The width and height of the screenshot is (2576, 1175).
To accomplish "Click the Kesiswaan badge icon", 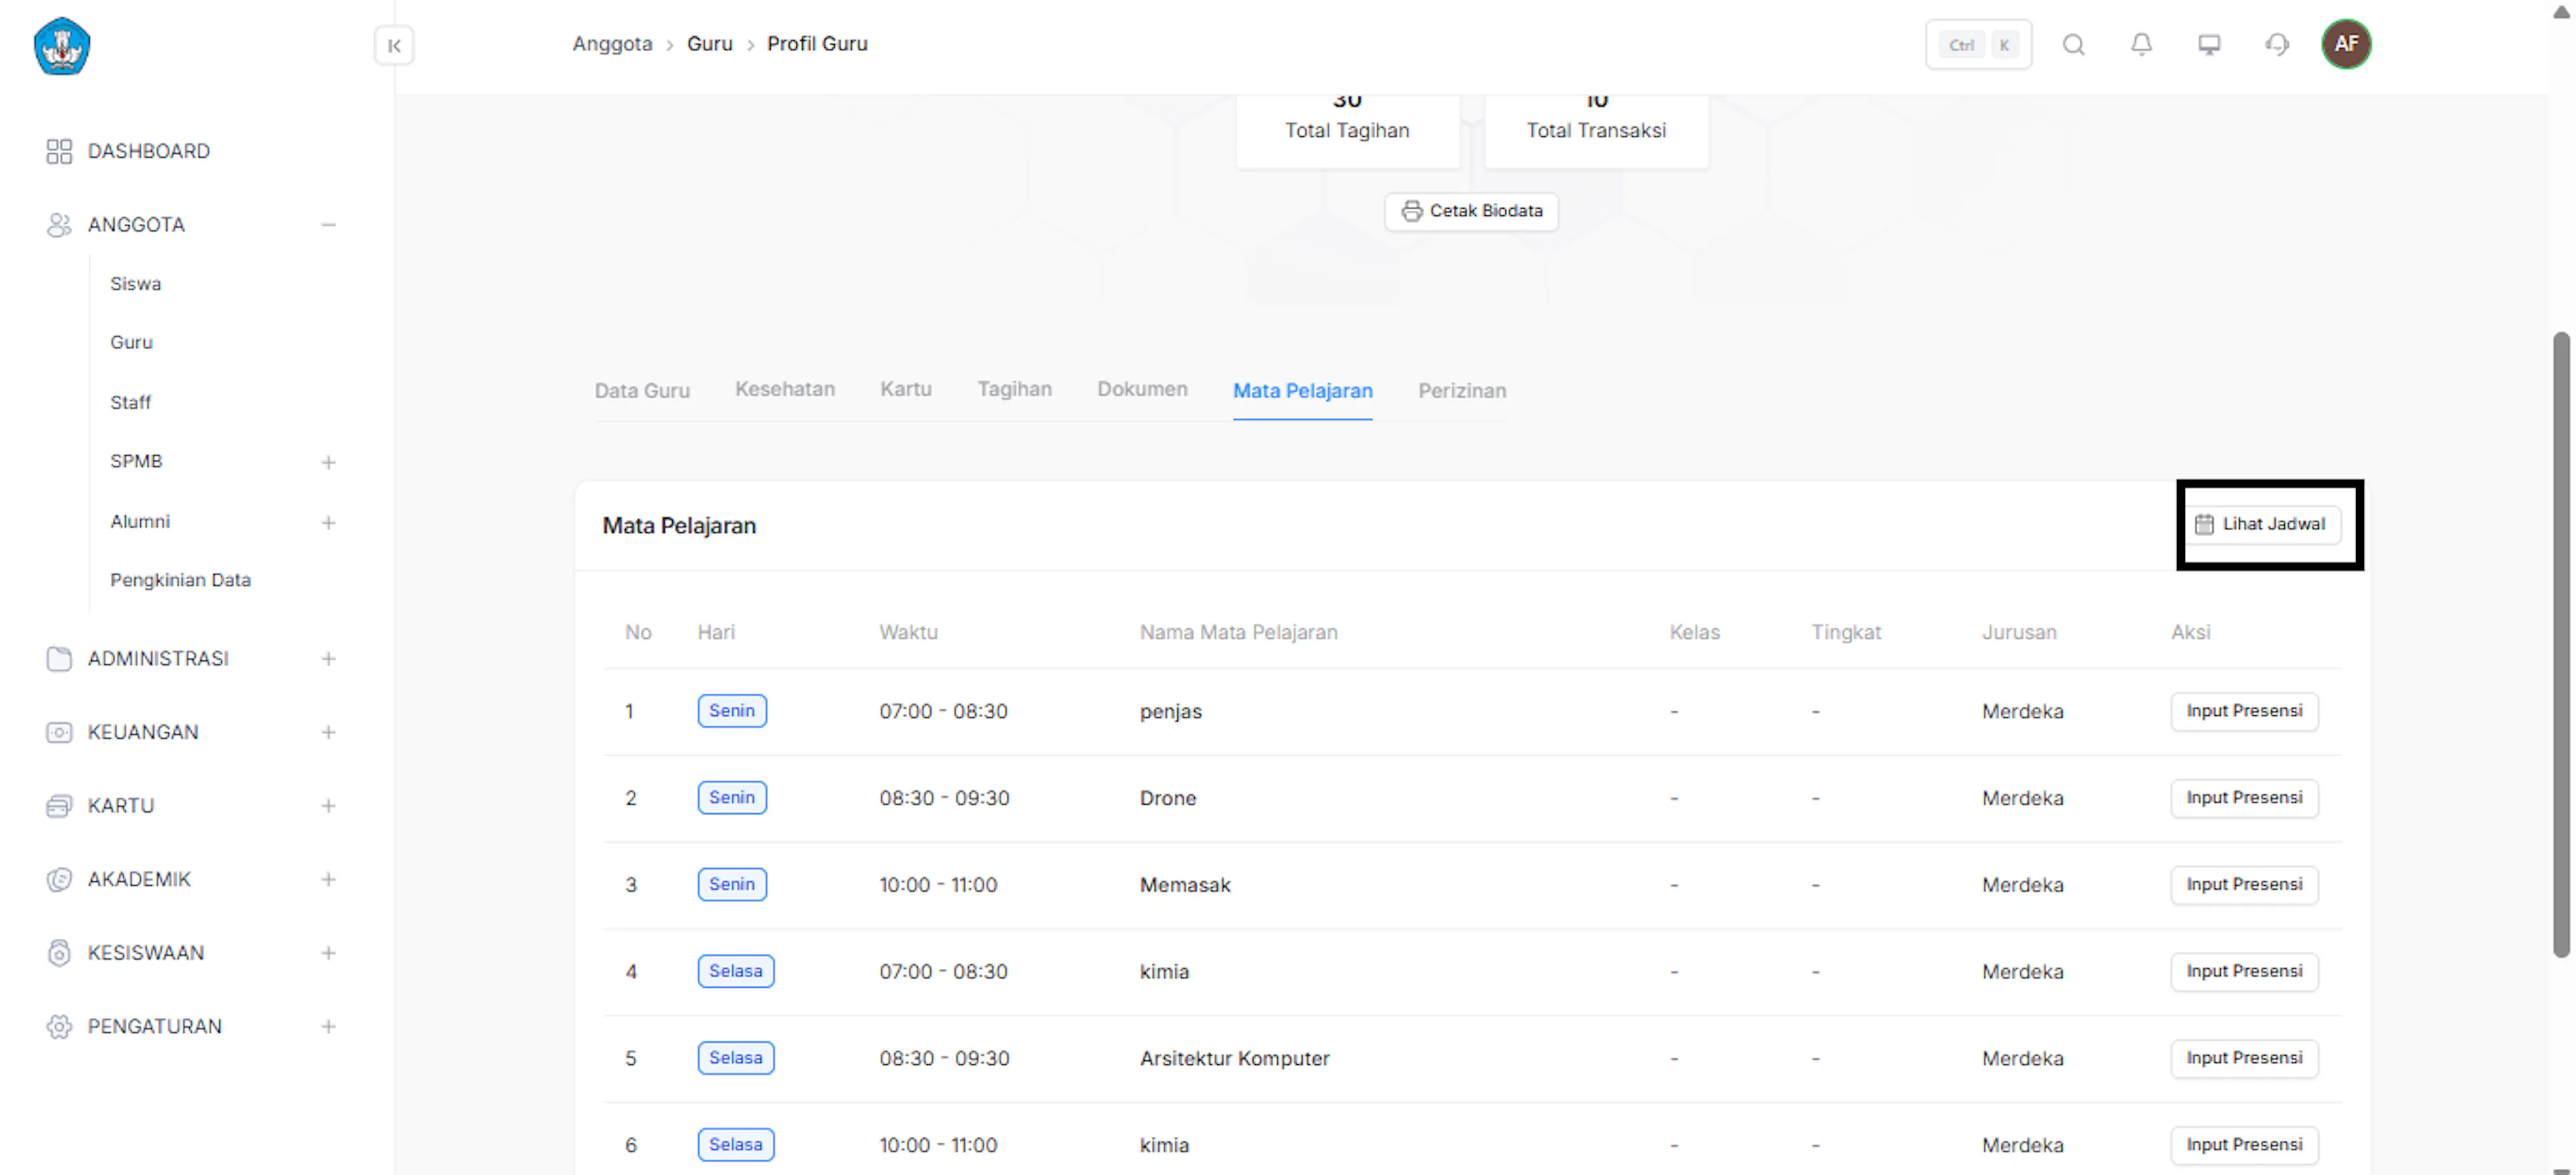I will point(59,953).
